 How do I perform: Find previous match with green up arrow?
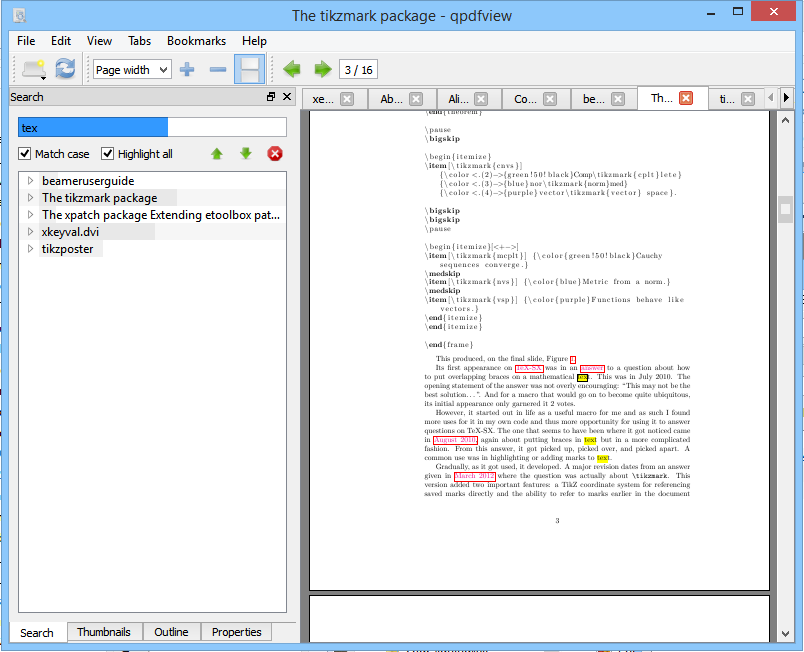(x=216, y=154)
